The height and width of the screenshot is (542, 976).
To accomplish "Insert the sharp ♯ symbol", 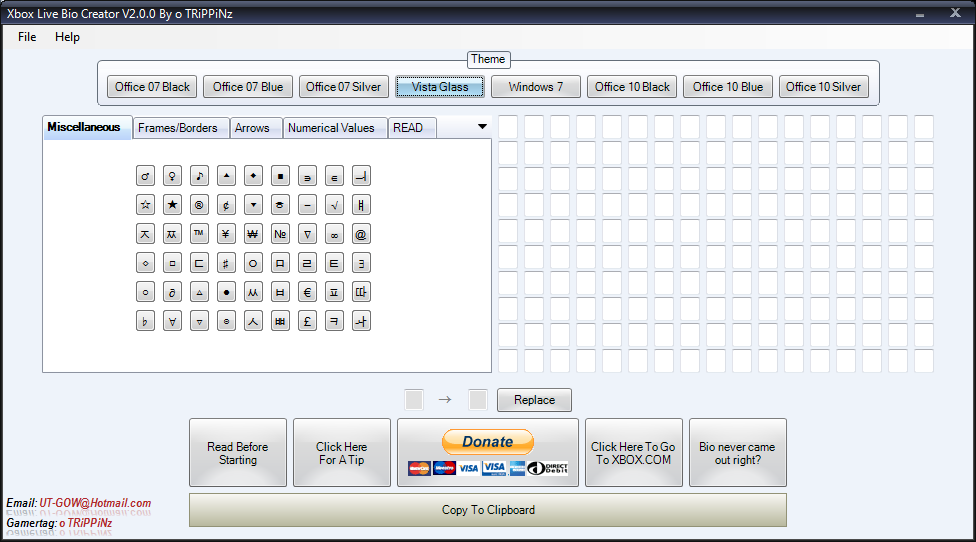I will (226, 263).
